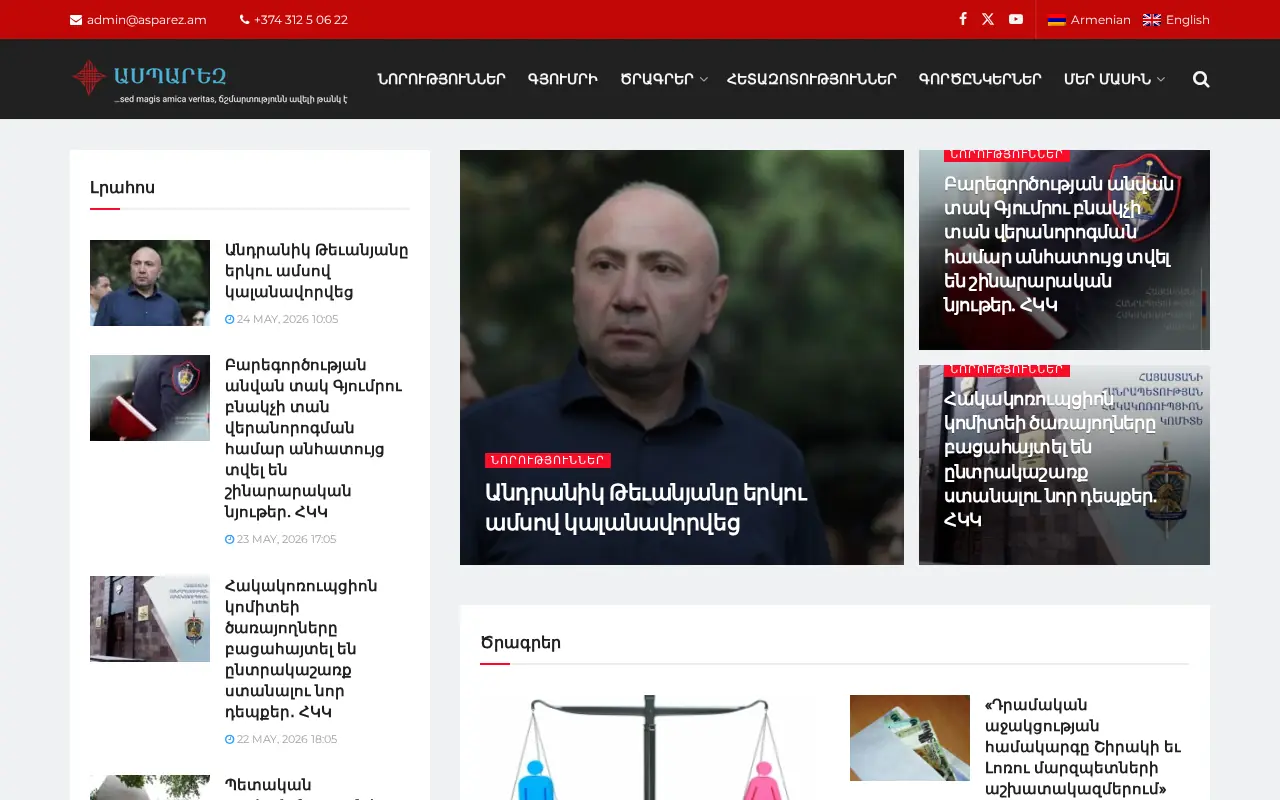Click the Լրահոս section heading
Screen dimensions: 1280x800
(x=122, y=187)
